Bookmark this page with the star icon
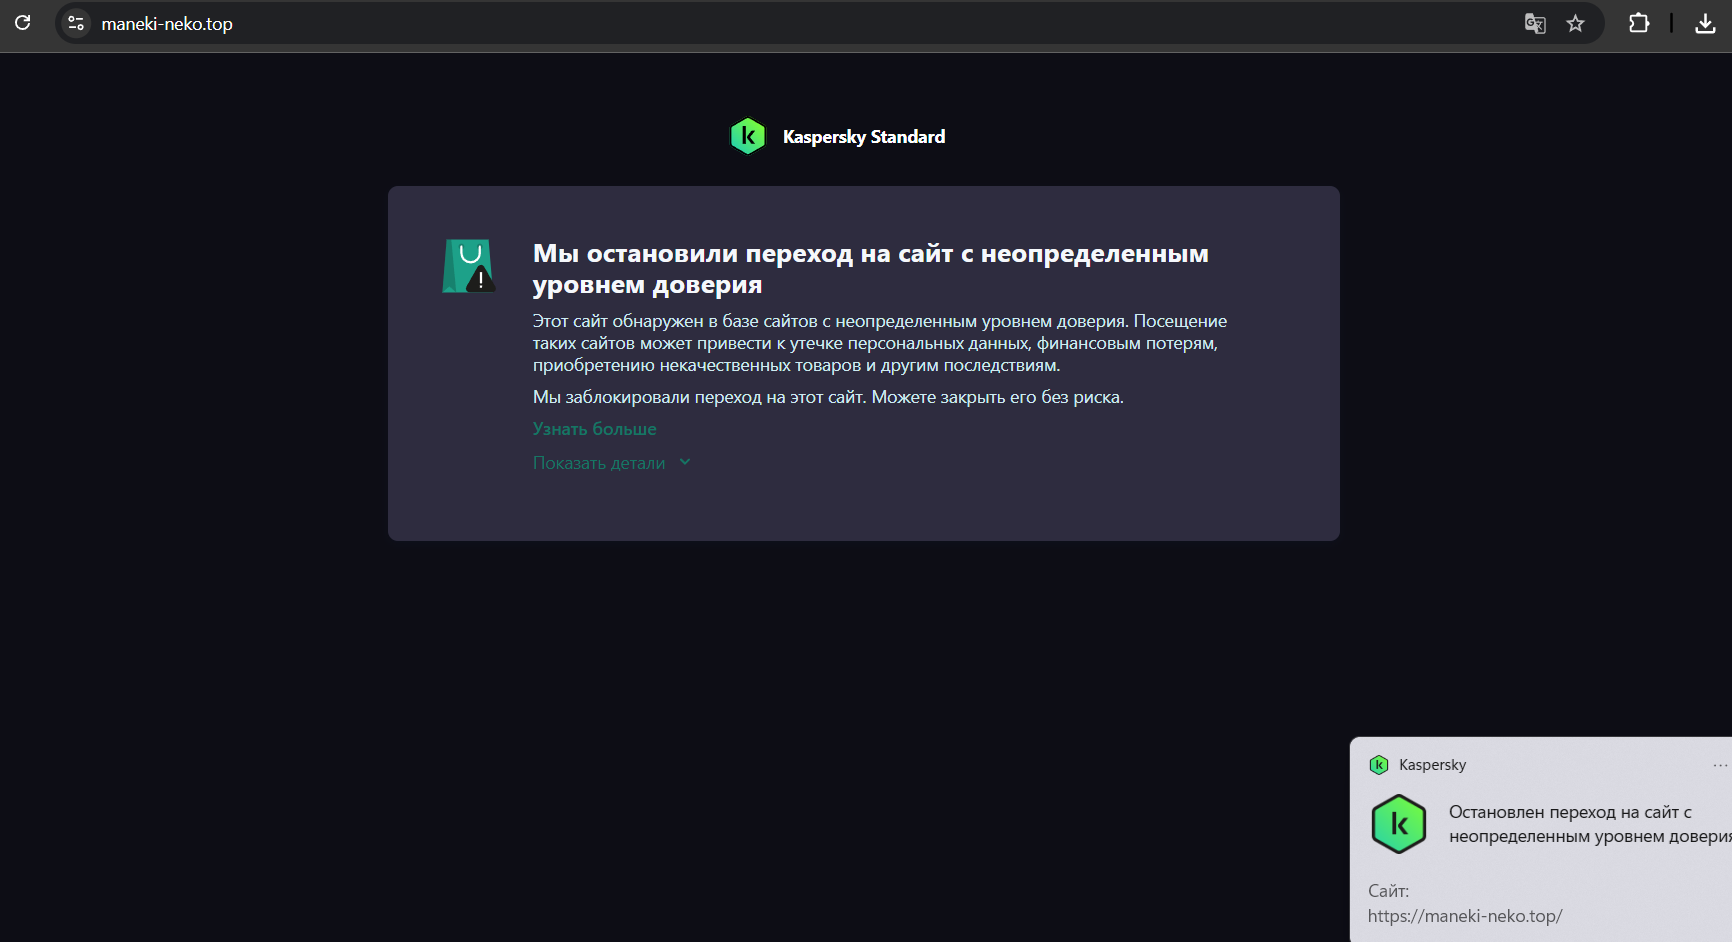The image size is (1732, 942). [x=1576, y=24]
